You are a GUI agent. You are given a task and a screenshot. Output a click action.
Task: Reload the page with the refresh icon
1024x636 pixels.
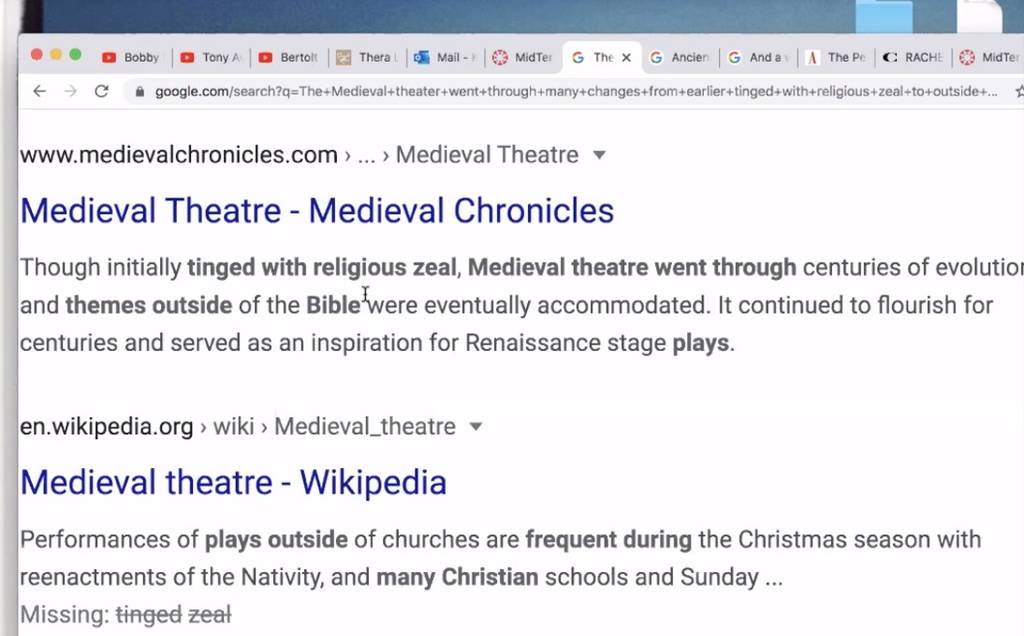(101, 91)
